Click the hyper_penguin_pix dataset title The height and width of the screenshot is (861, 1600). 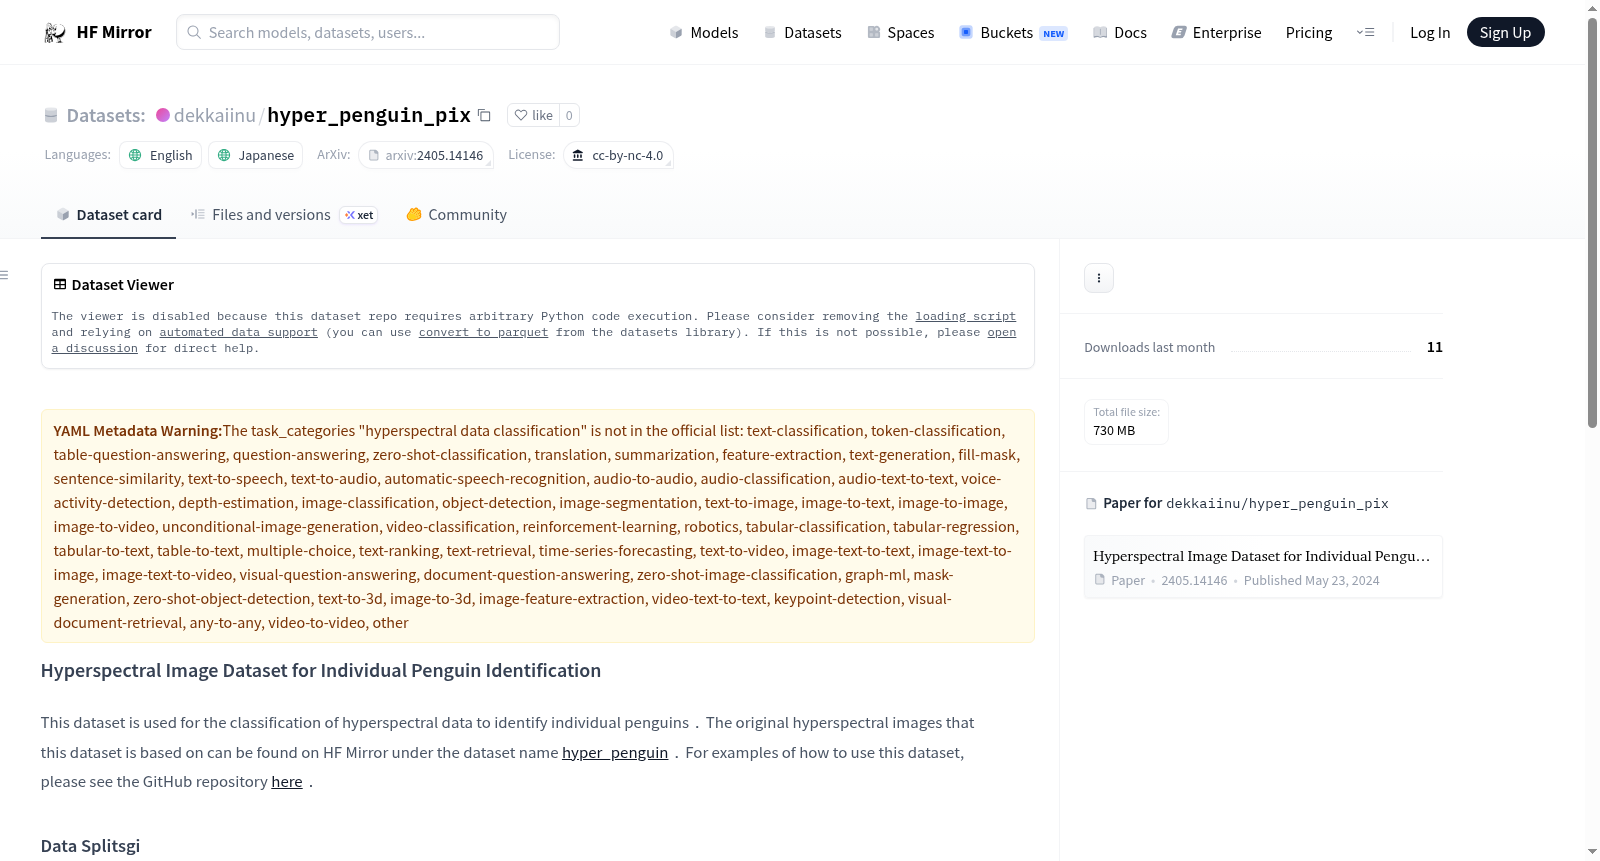click(369, 115)
